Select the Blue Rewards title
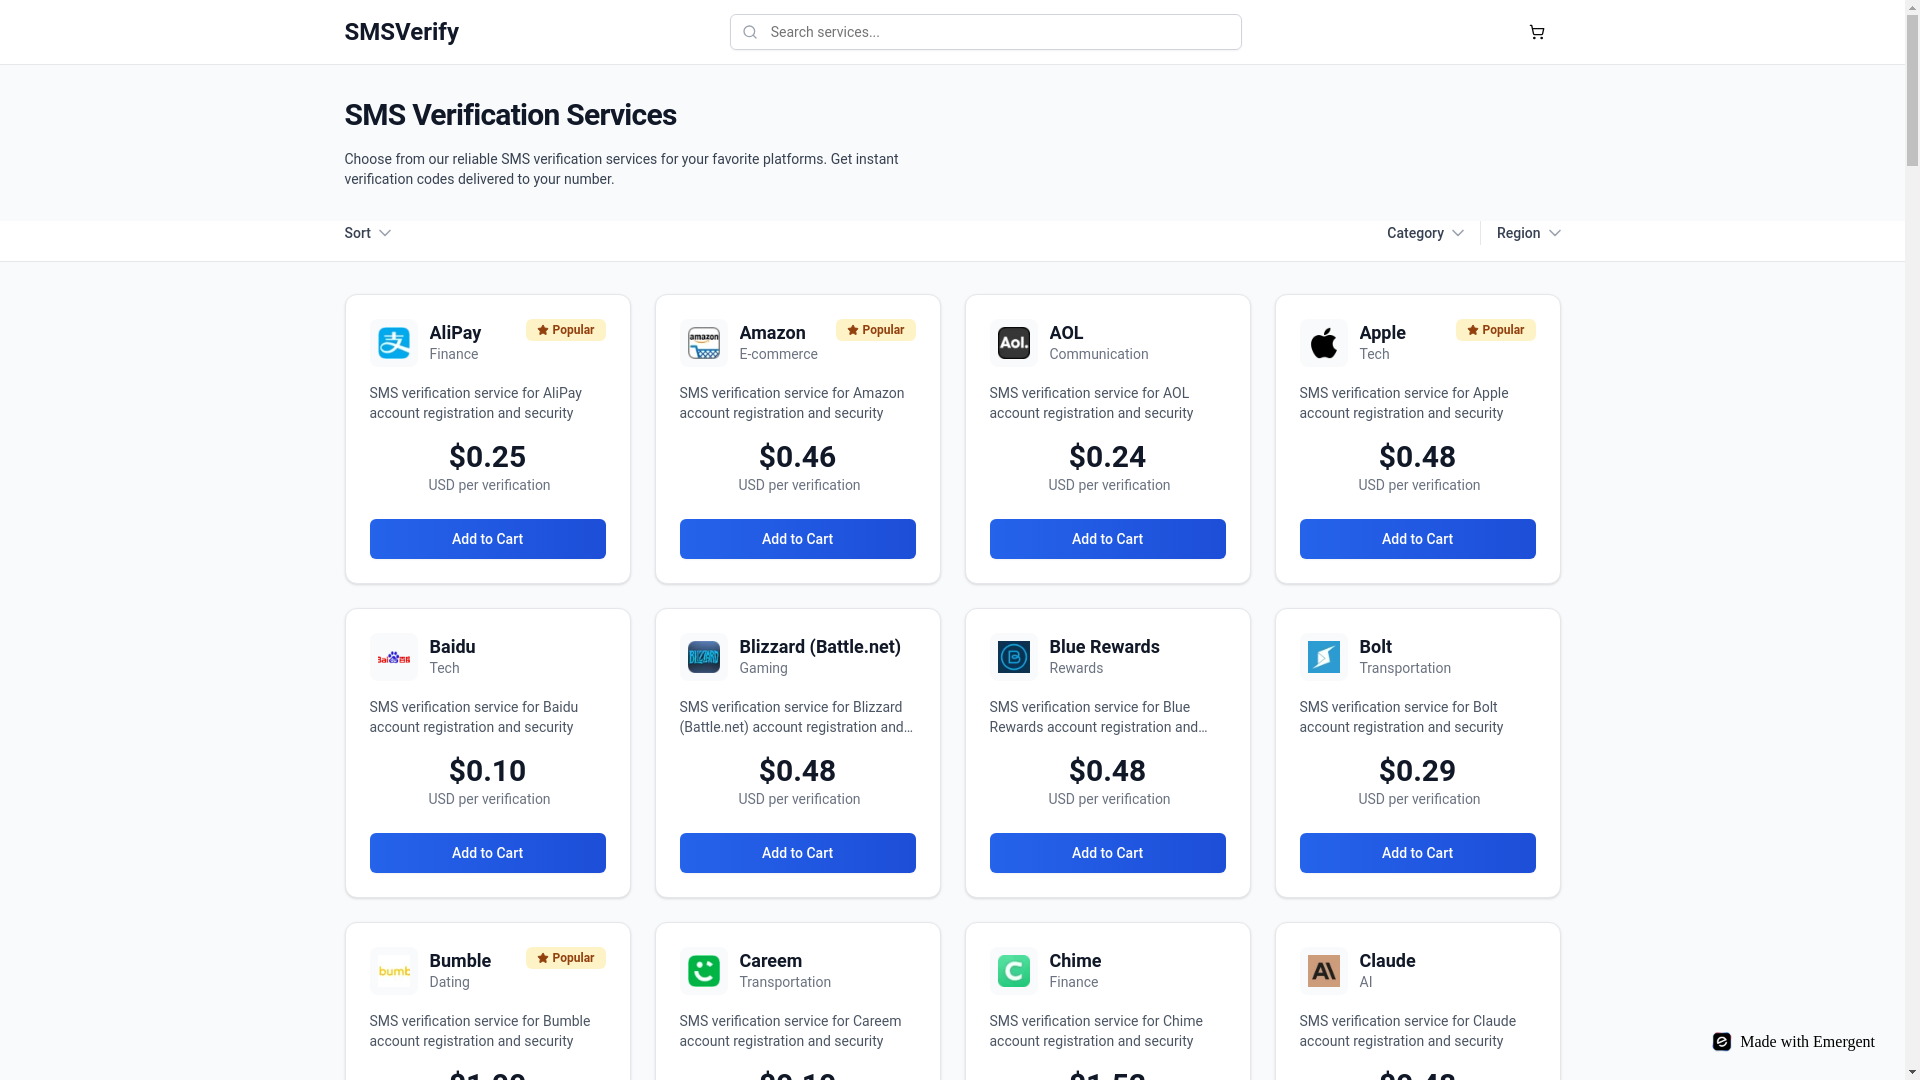 (x=1104, y=647)
